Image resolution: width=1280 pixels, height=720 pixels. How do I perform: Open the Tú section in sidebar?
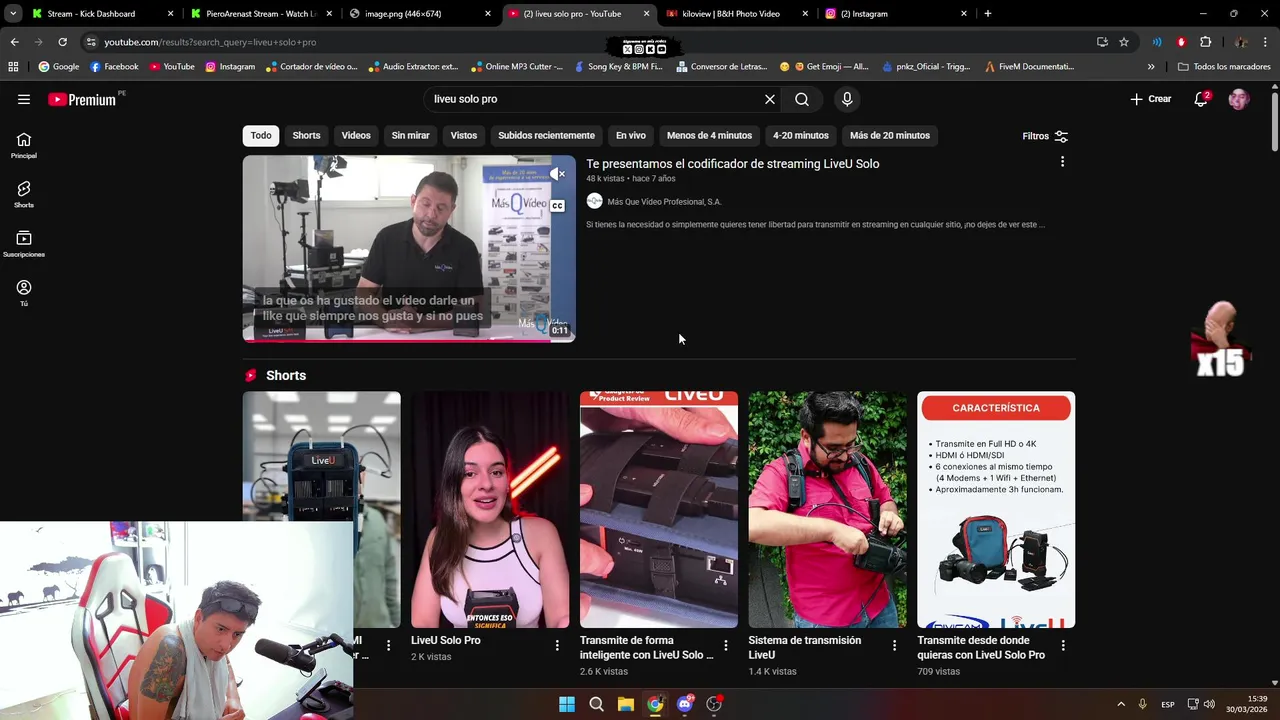(x=24, y=293)
